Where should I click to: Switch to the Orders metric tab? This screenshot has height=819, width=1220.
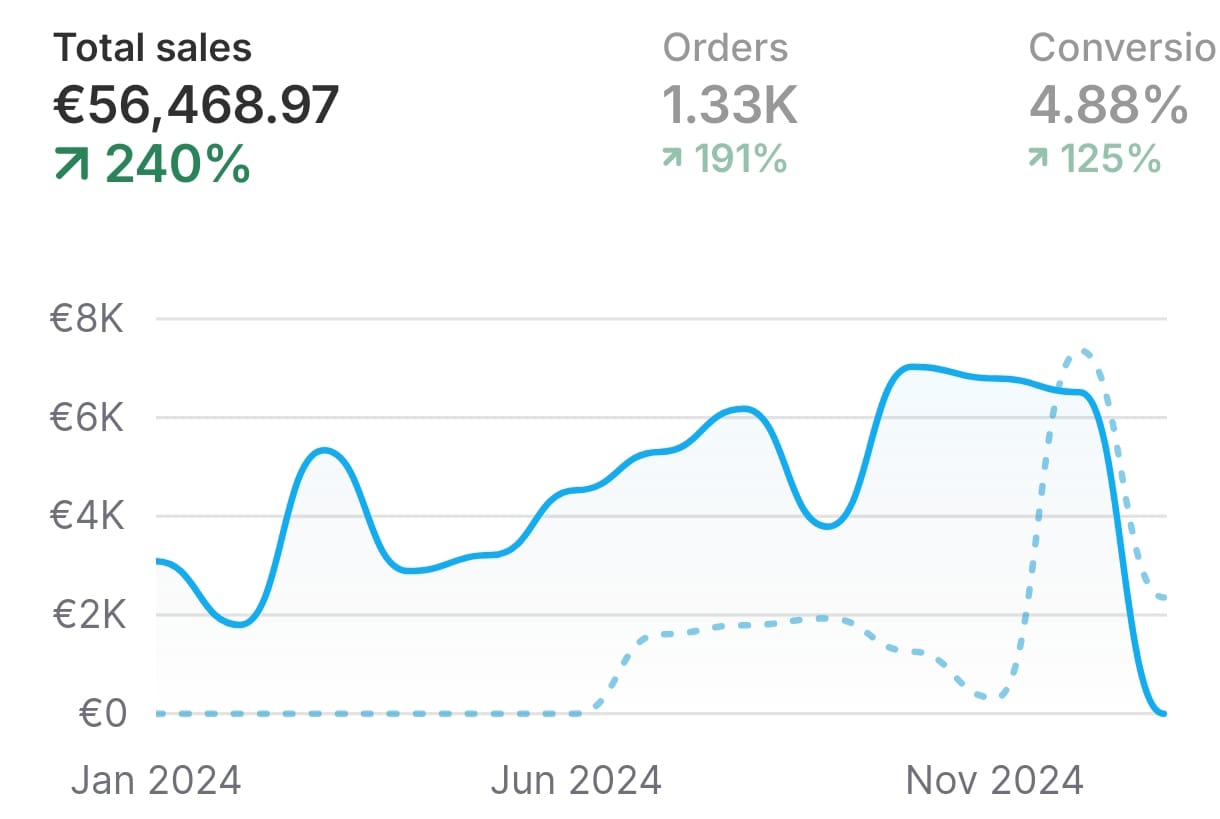(725, 48)
